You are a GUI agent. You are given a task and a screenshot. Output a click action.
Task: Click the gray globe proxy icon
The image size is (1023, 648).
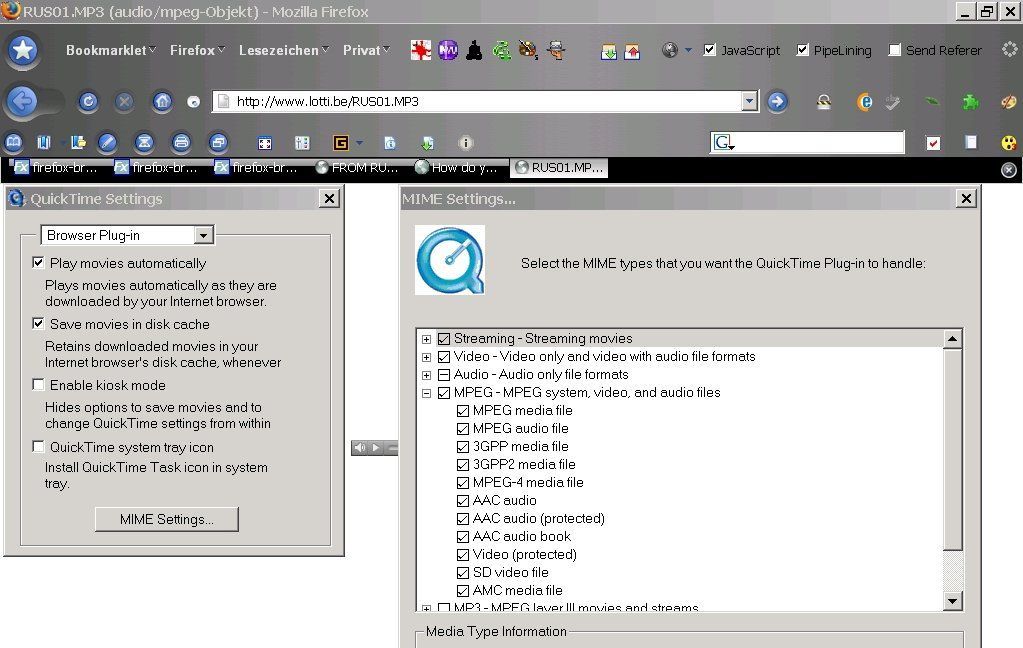click(x=669, y=50)
